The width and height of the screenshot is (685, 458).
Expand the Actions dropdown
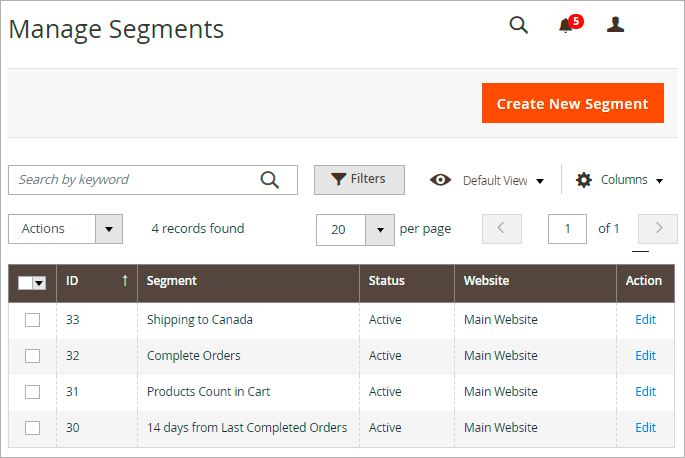click(x=109, y=229)
